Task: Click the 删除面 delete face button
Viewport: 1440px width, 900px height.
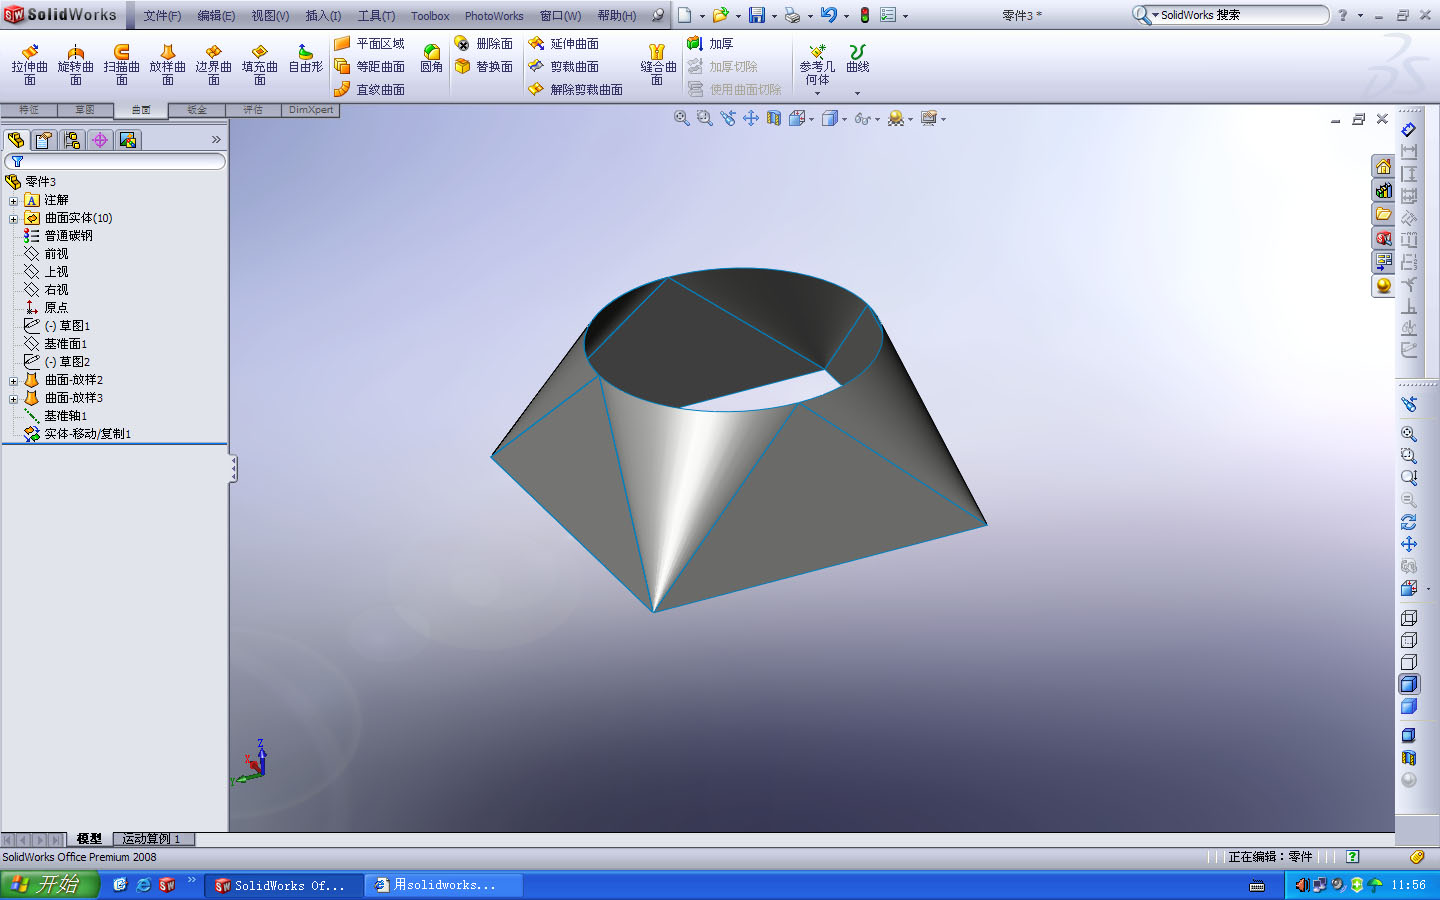Action: [x=484, y=44]
